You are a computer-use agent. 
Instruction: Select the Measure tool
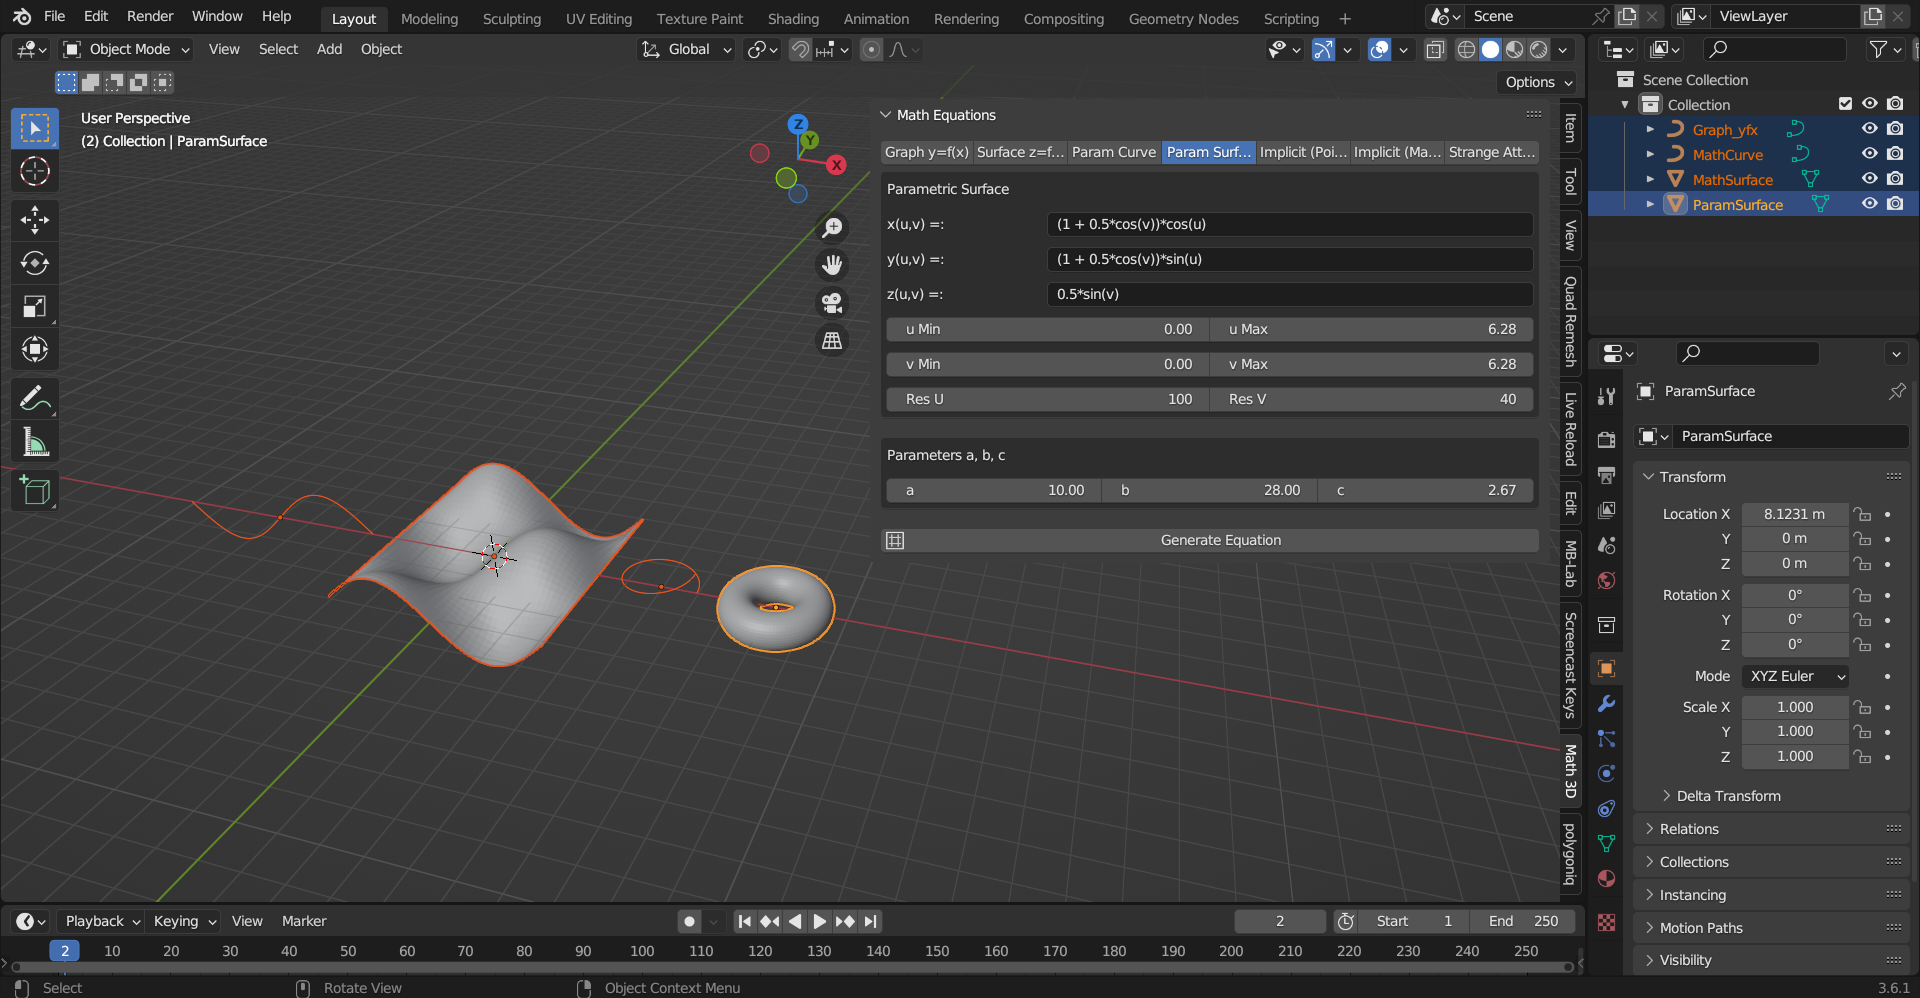[x=35, y=441]
